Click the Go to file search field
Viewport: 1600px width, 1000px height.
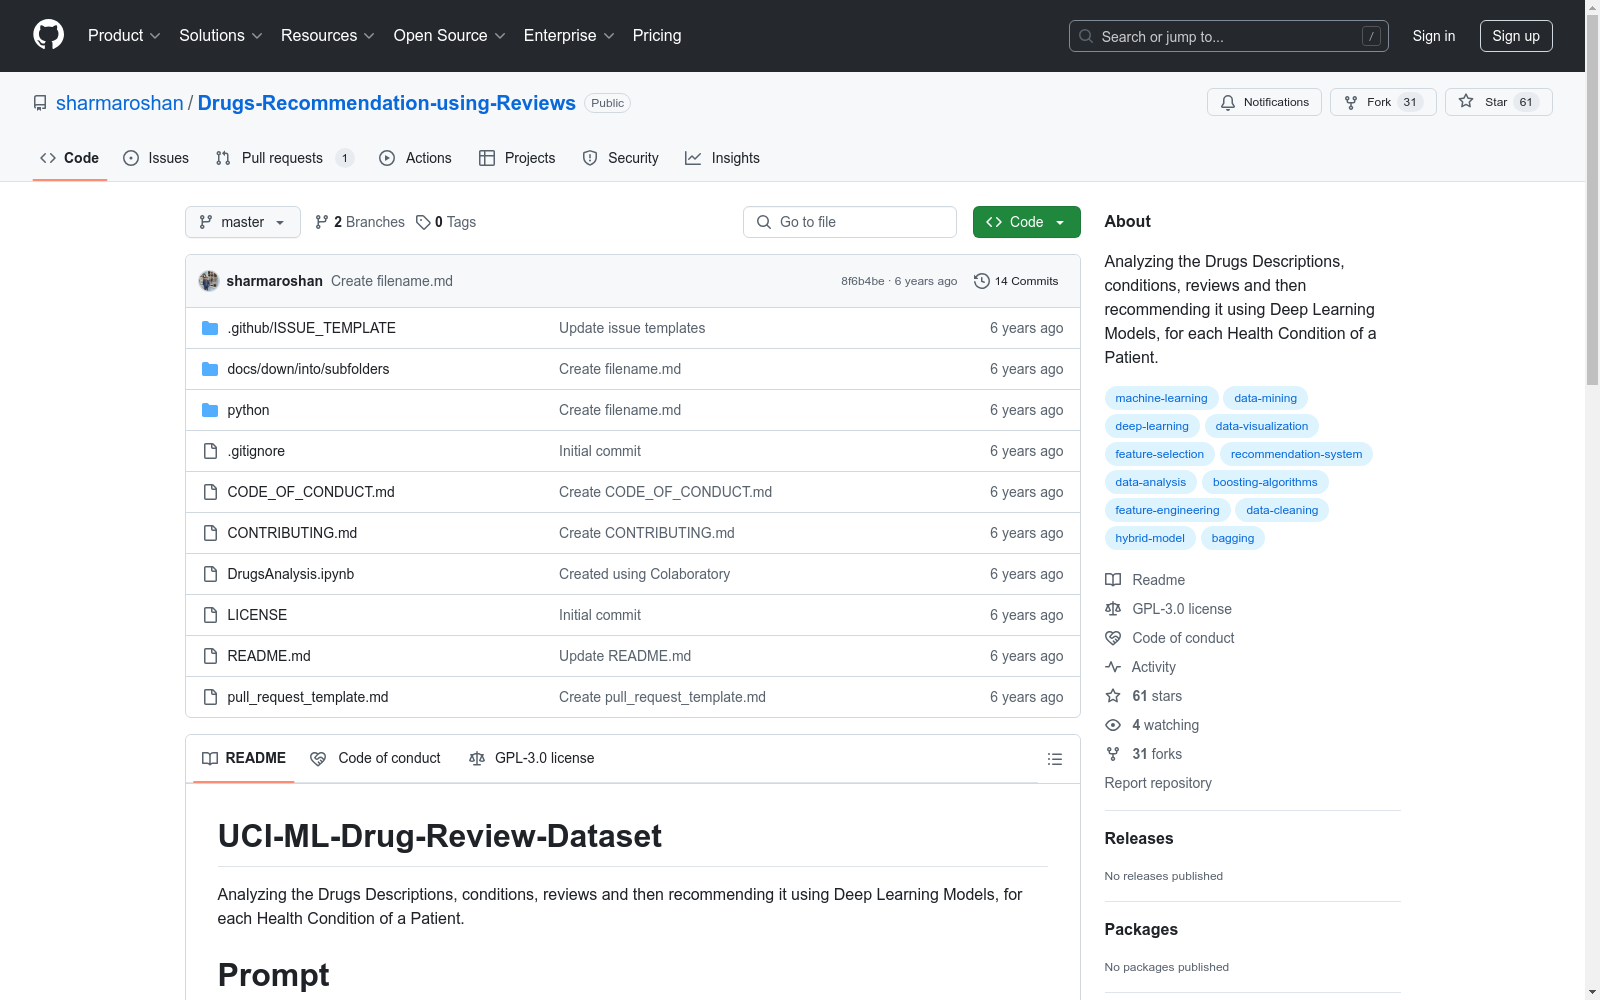(850, 222)
